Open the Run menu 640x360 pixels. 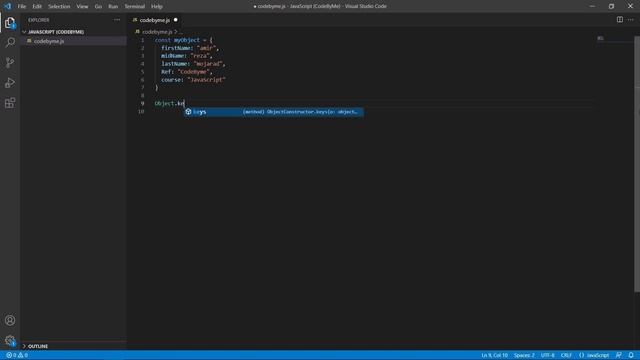point(113,6)
